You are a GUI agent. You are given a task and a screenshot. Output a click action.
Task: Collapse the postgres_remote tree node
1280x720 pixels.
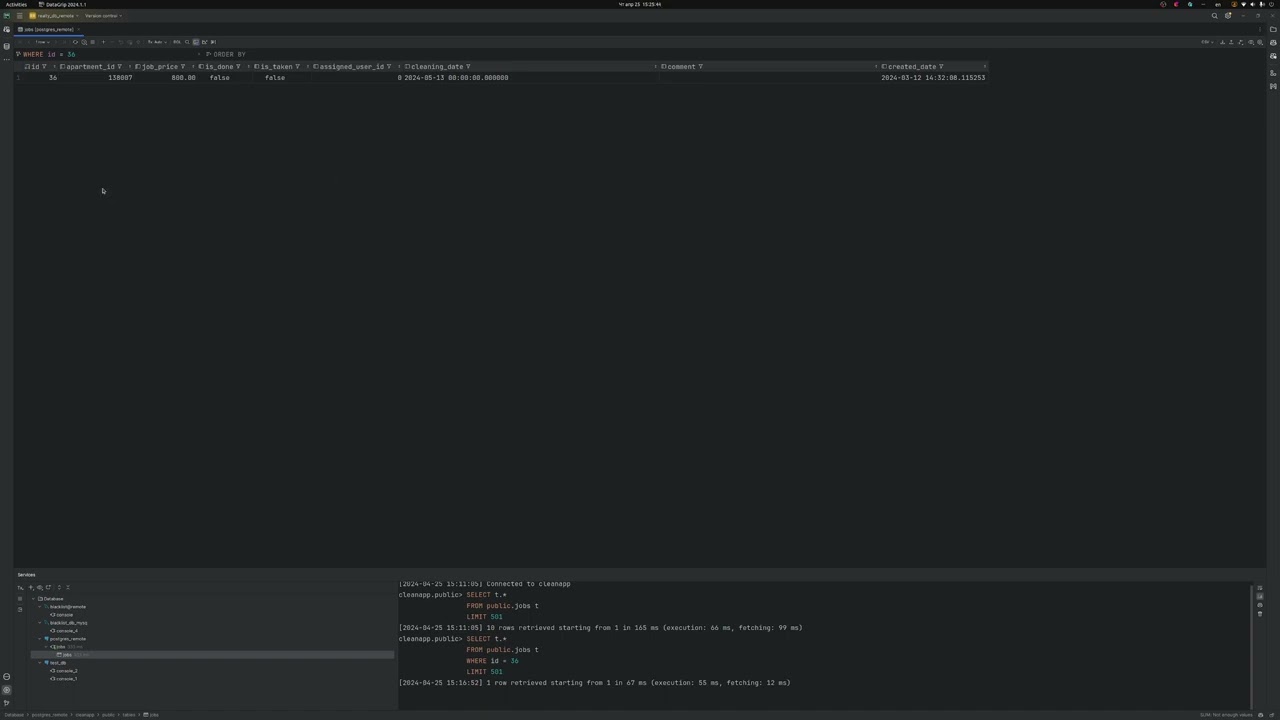(x=40, y=639)
